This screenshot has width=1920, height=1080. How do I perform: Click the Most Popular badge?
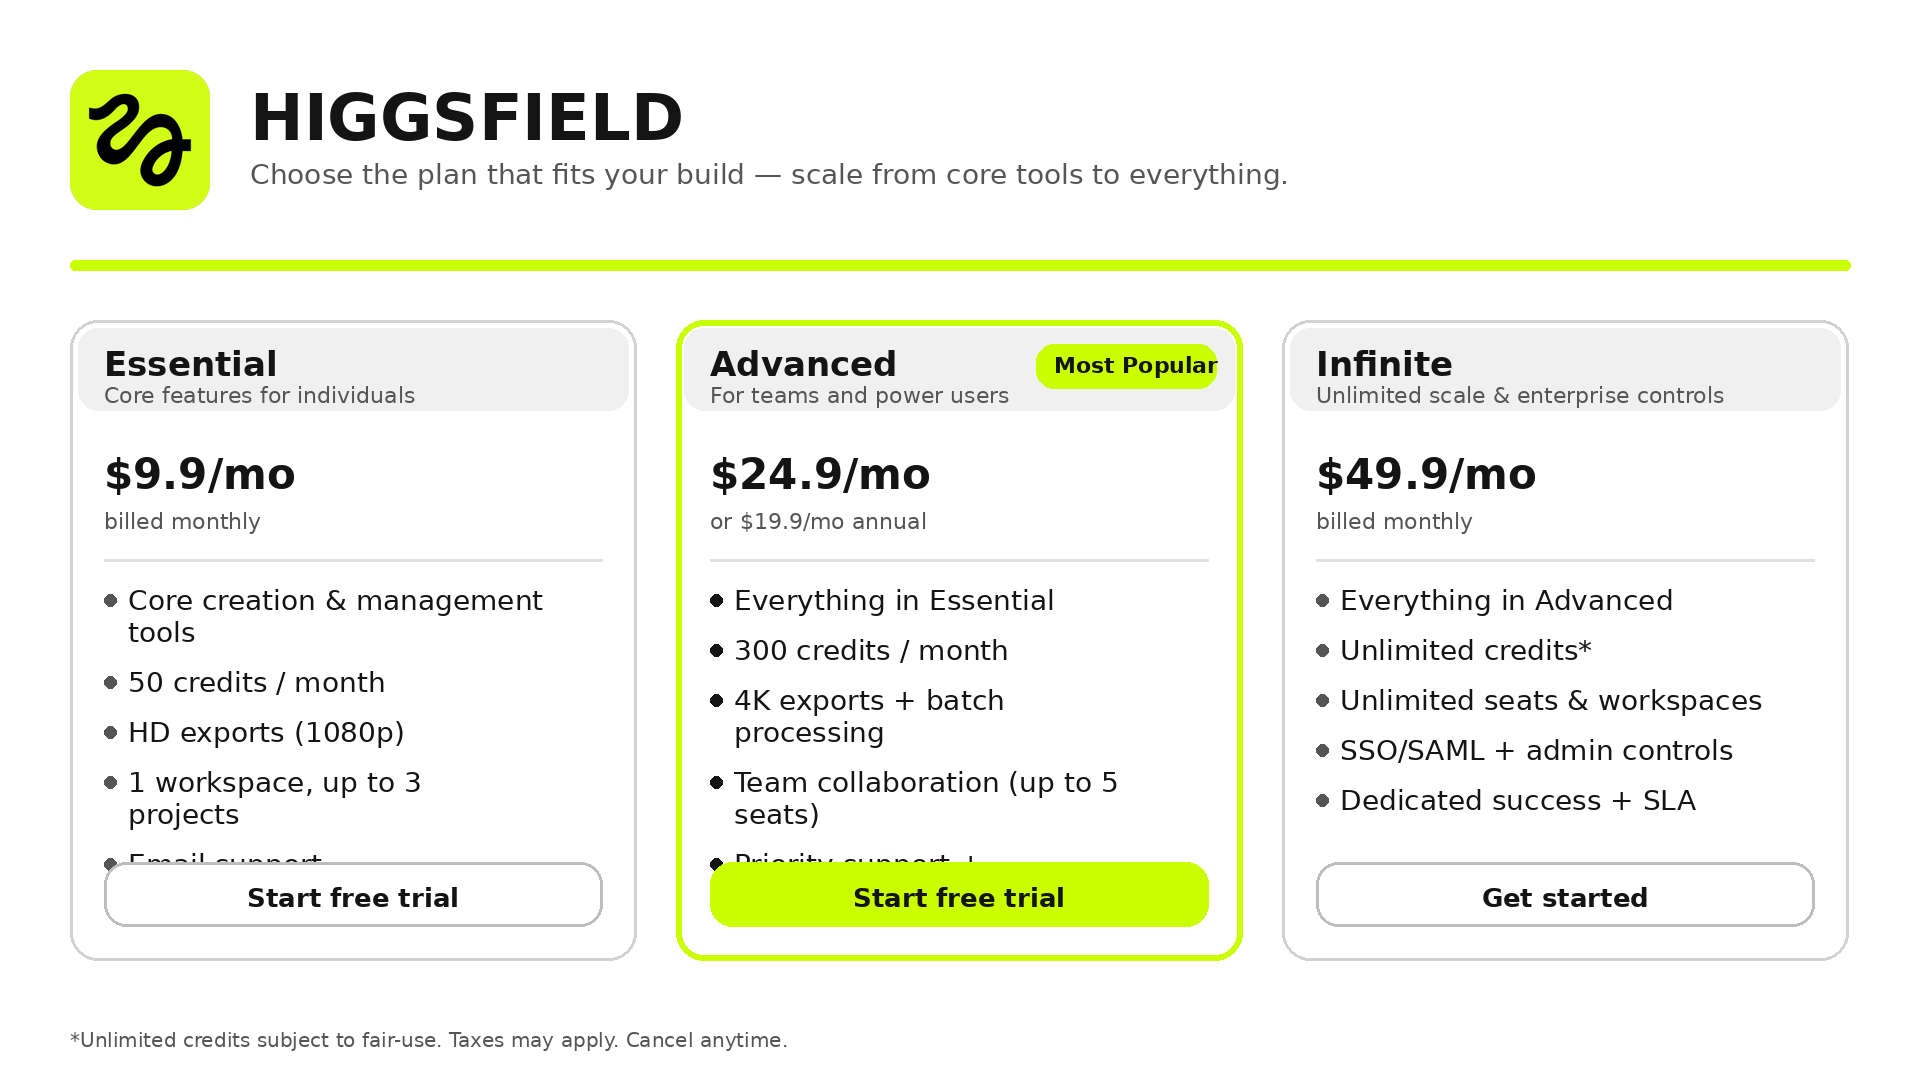(x=1127, y=366)
